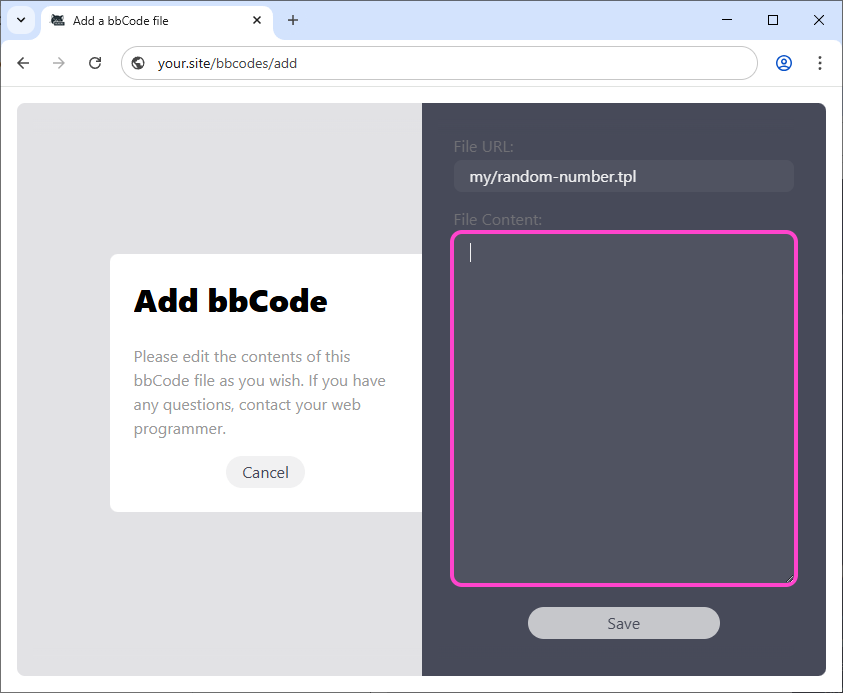Open a new browser tab
Image resolution: width=843 pixels, height=693 pixels.
(x=293, y=20)
